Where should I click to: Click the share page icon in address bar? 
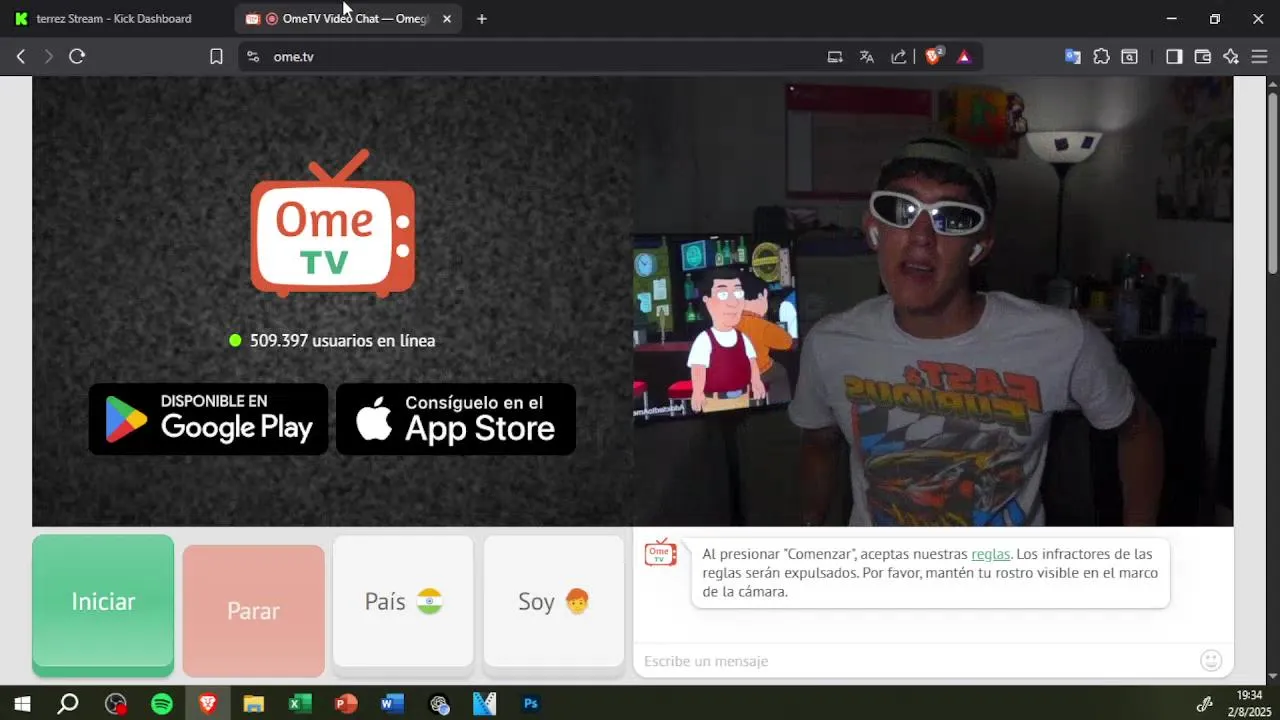[x=899, y=57]
